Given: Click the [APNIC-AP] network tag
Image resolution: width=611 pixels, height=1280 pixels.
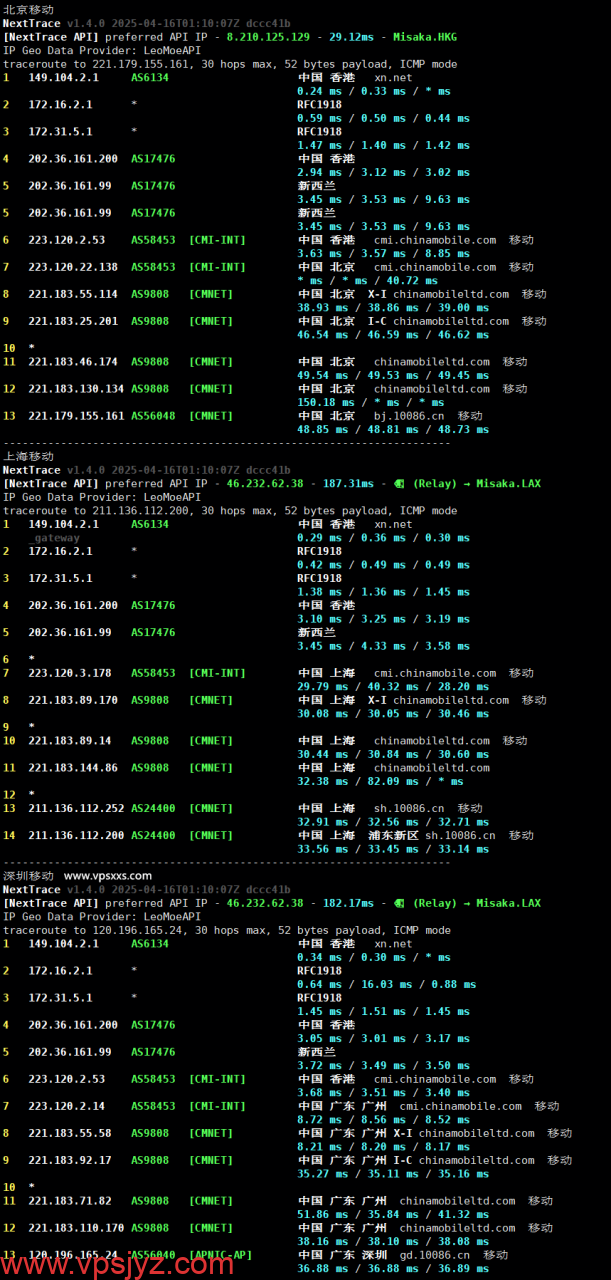Looking at the screenshot, I should 220,1255.
